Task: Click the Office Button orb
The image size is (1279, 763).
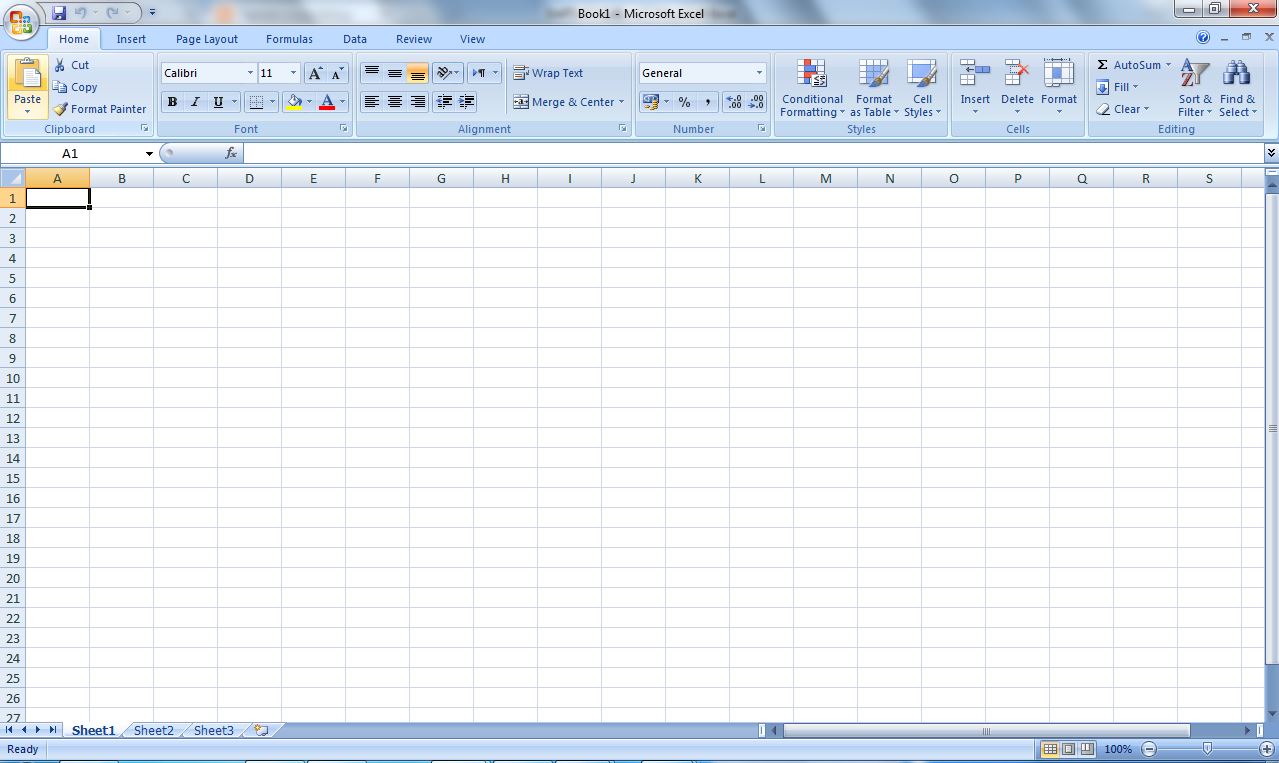Action: tap(21, 20)
